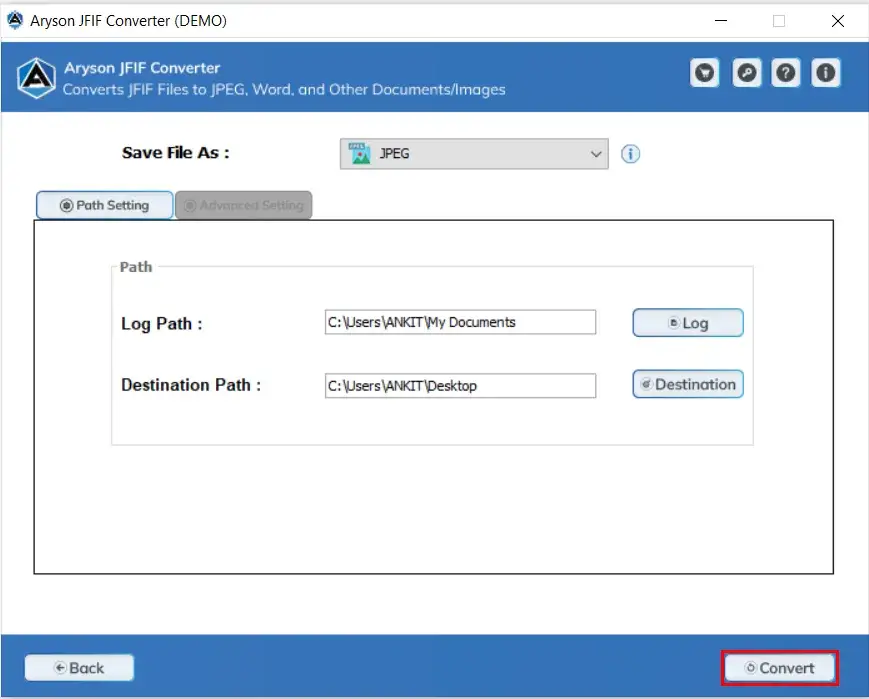The width and height of the screenshot is (869, 699).
Task: Click the 'Aryson JFIF Converter' header title
Action: tap(142, 68)
